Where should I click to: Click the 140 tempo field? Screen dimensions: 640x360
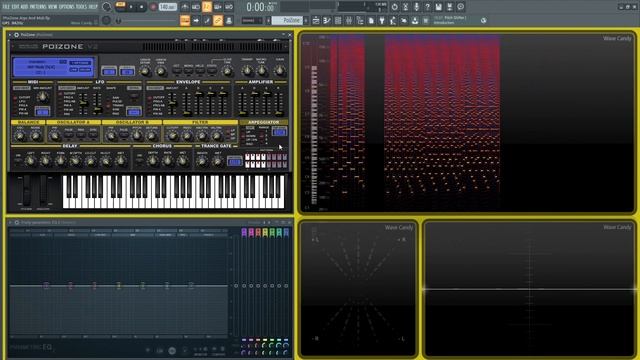(x=168, y=7)
